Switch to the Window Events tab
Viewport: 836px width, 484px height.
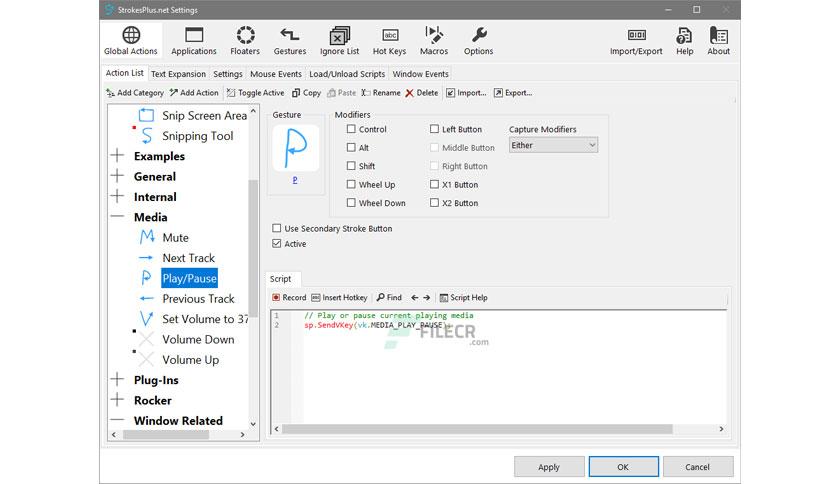[x=421, y=74]
